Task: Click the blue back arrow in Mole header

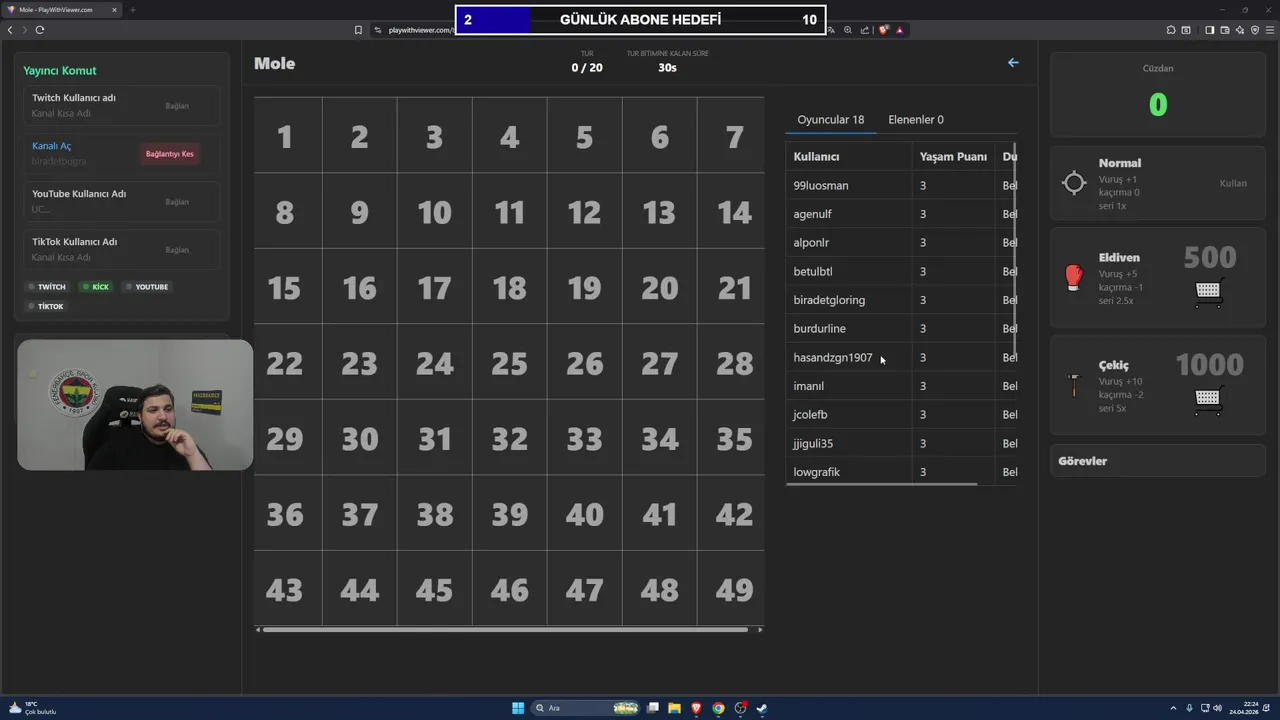Action: (x=1013, y=63)
